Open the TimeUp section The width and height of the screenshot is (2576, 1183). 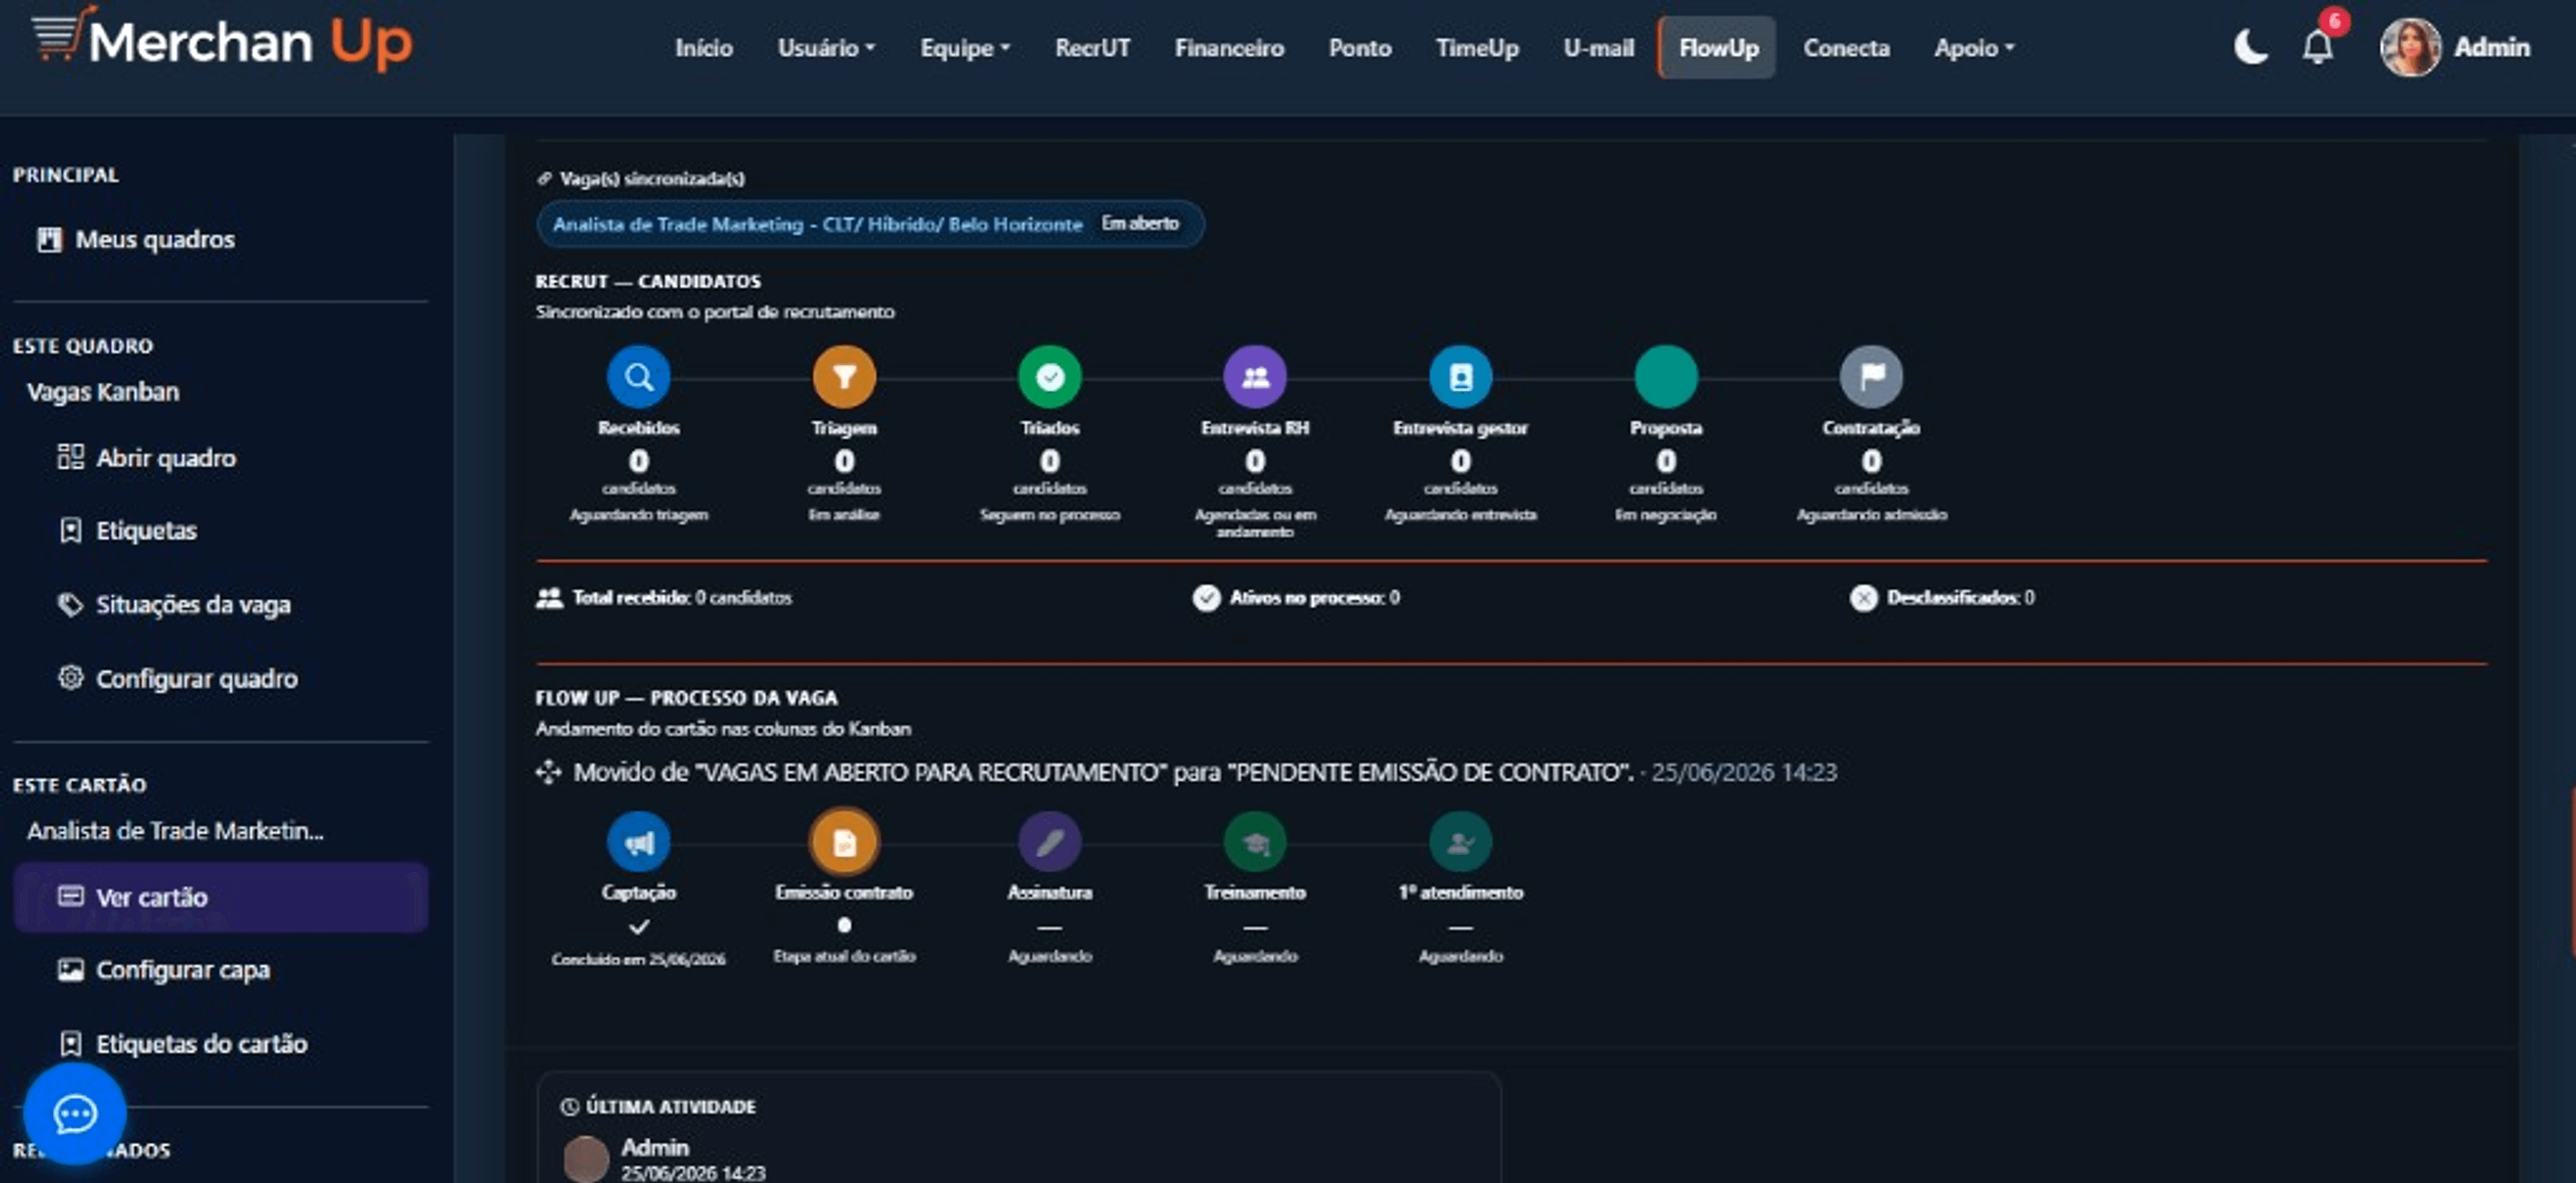pos(1477,48)
